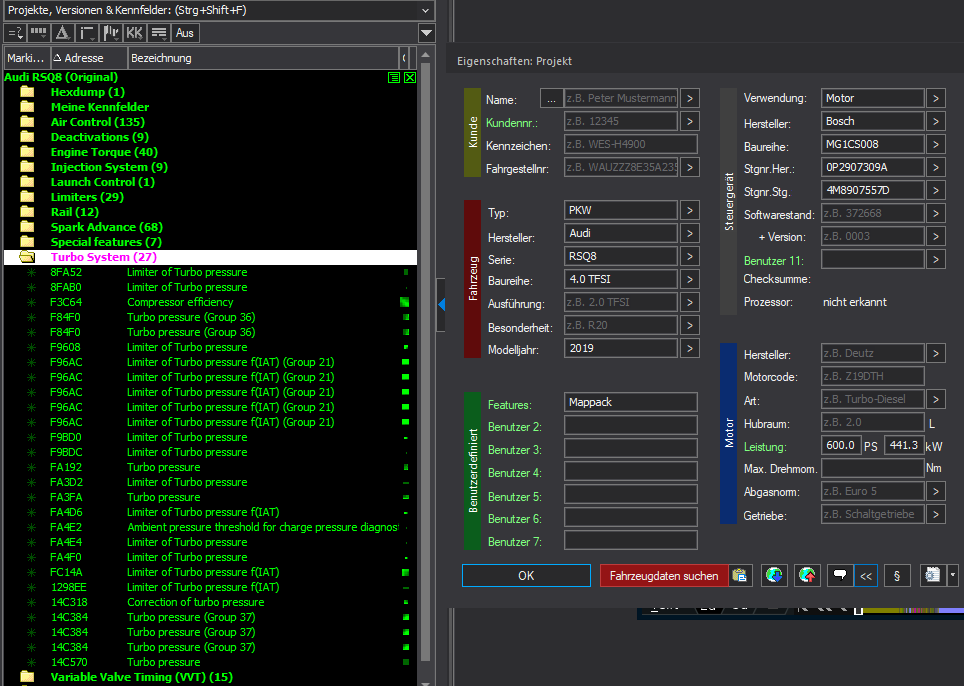Screen dimensions: 964x686
Task: Click the green X icon on Audi RSQ8 row
Action: pyautogui.click(x=410, y=78)
